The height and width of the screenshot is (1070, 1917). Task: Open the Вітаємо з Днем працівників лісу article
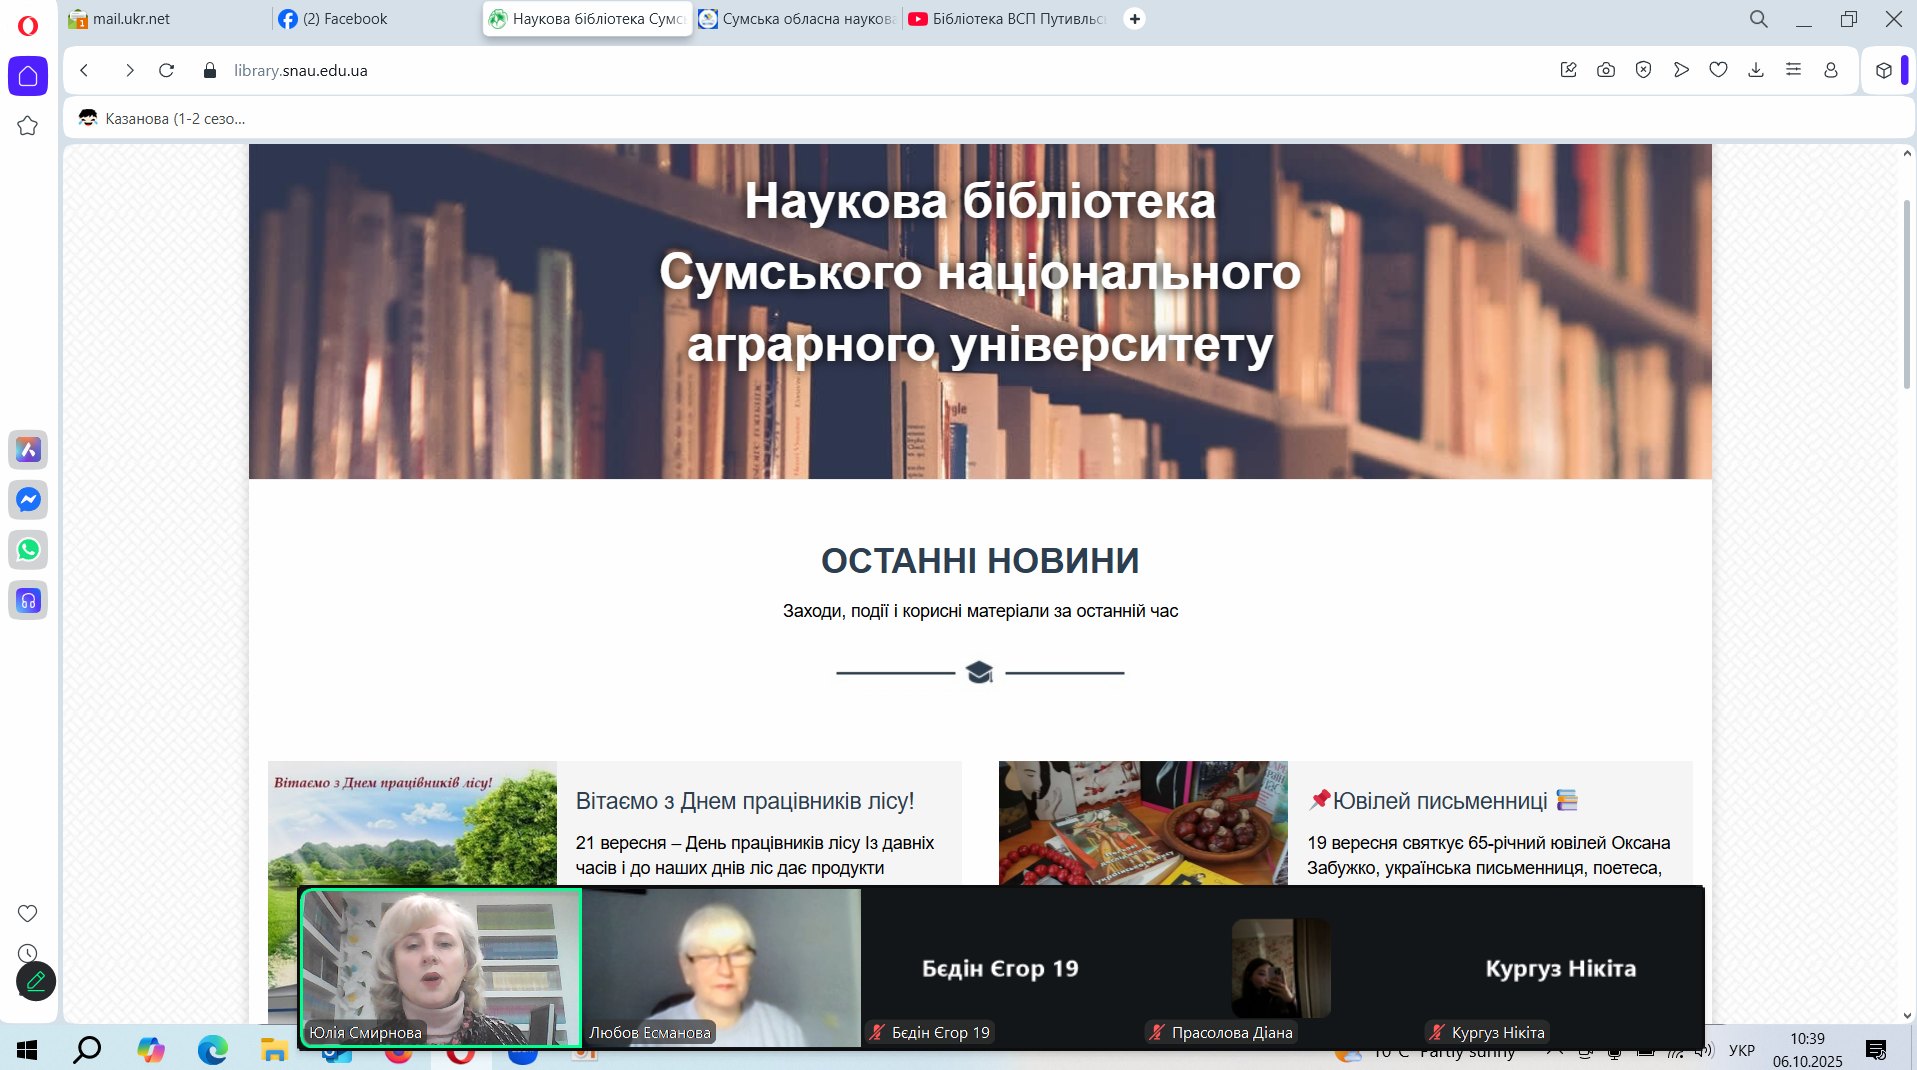coord(744,801)
